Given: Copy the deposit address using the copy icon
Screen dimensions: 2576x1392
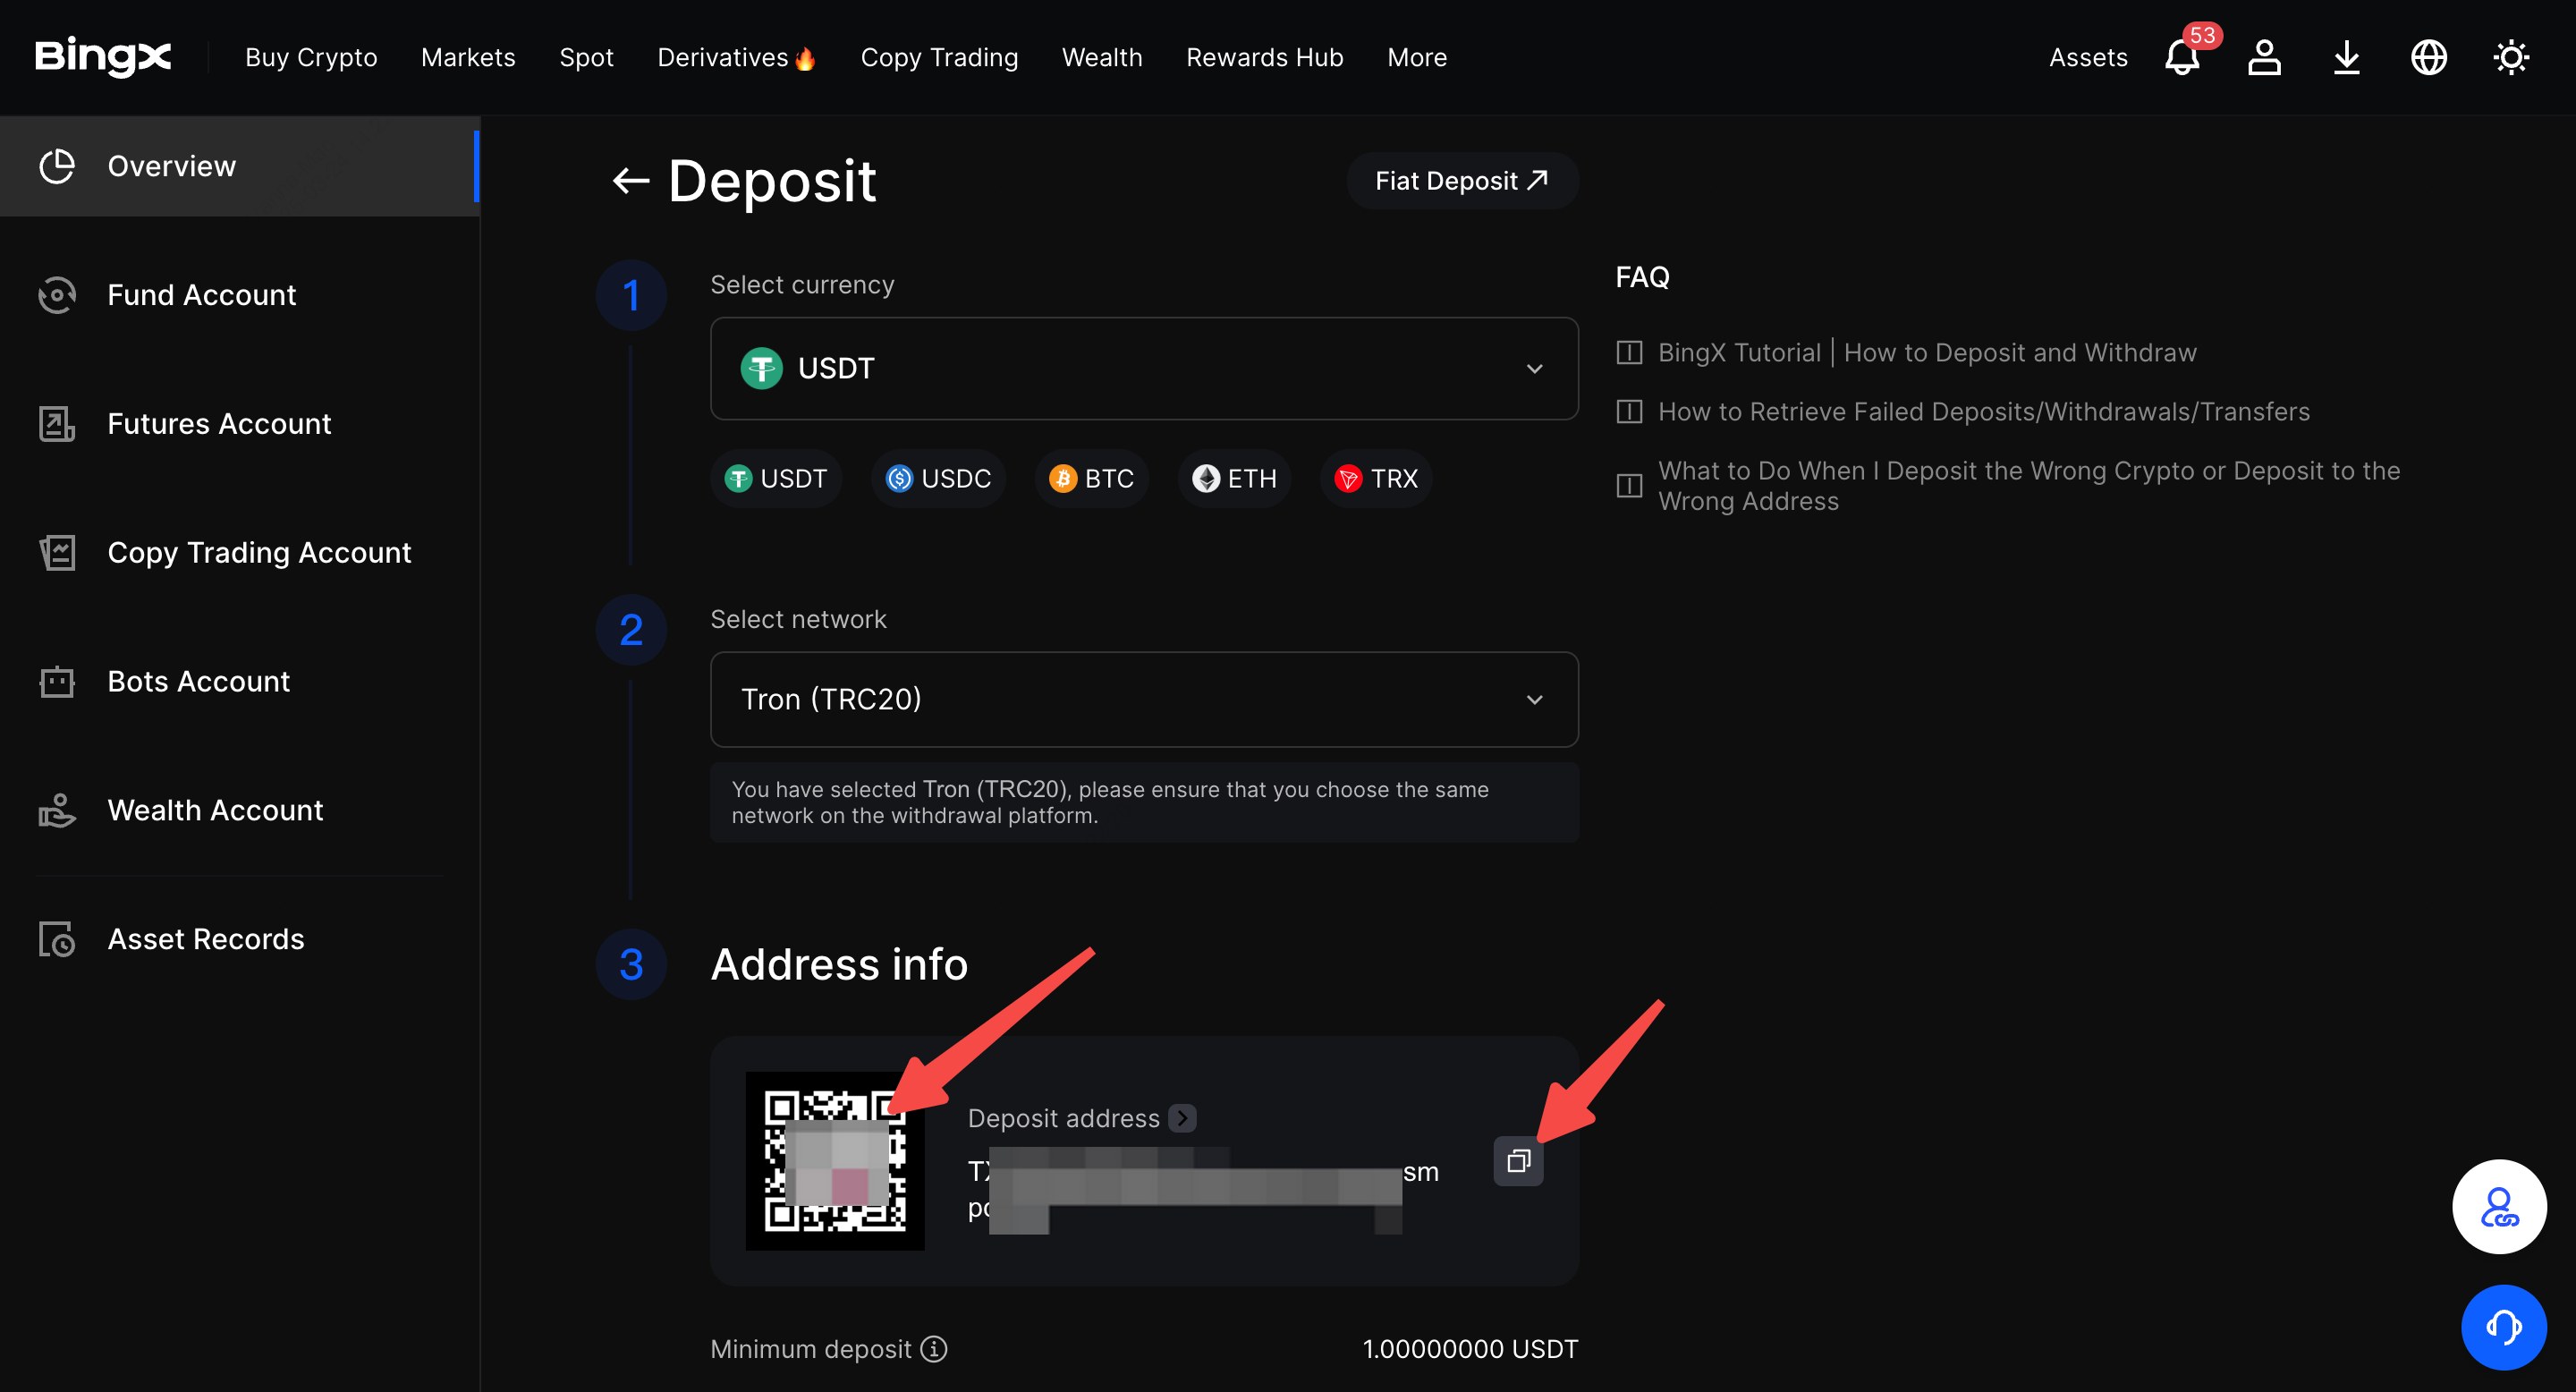Looking at the screenshot, I should point(1518,1160).
